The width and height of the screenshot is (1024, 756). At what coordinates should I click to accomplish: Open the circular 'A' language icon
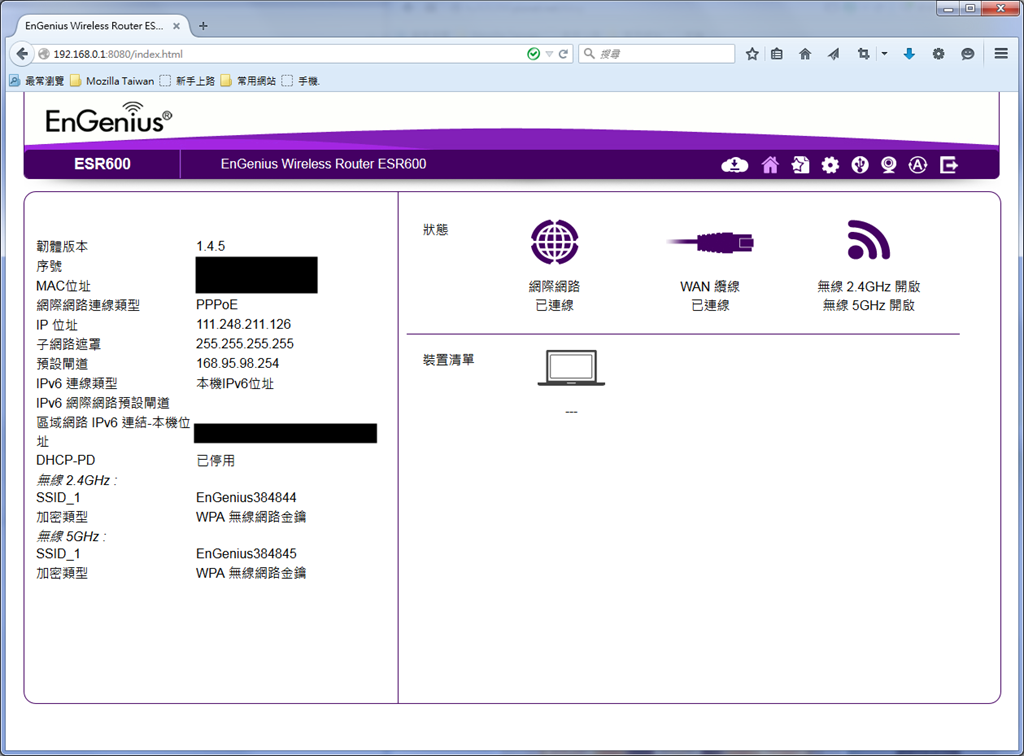(x=918, y=165)
